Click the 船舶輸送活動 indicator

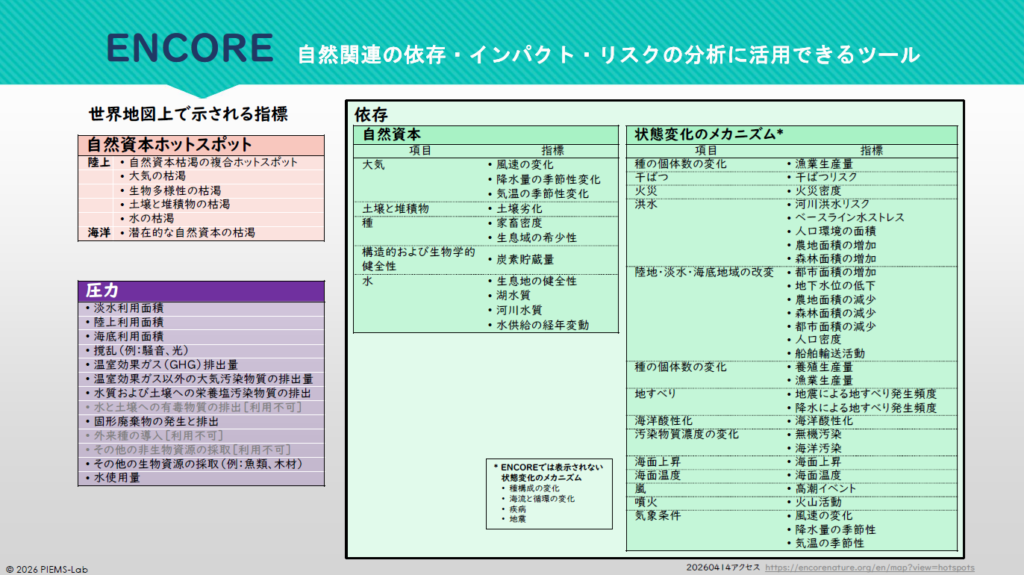[829, 353]
